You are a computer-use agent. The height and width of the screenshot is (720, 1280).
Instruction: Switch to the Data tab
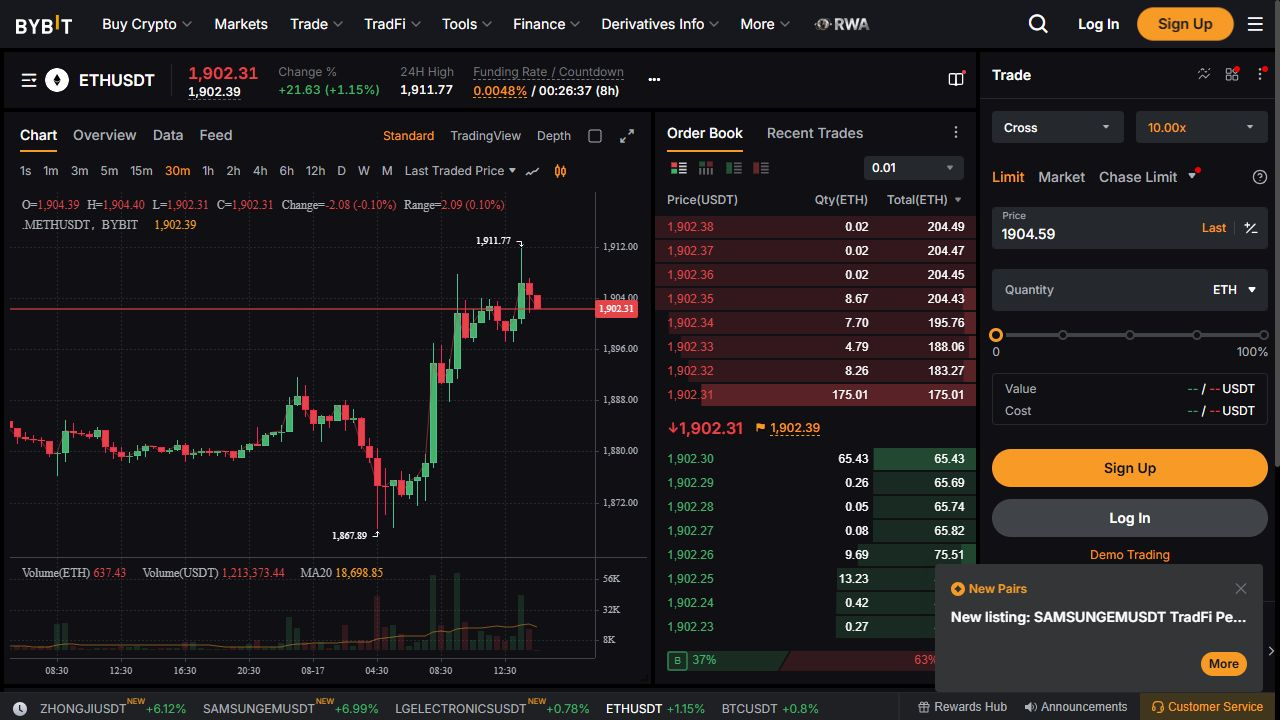[168, 135]
